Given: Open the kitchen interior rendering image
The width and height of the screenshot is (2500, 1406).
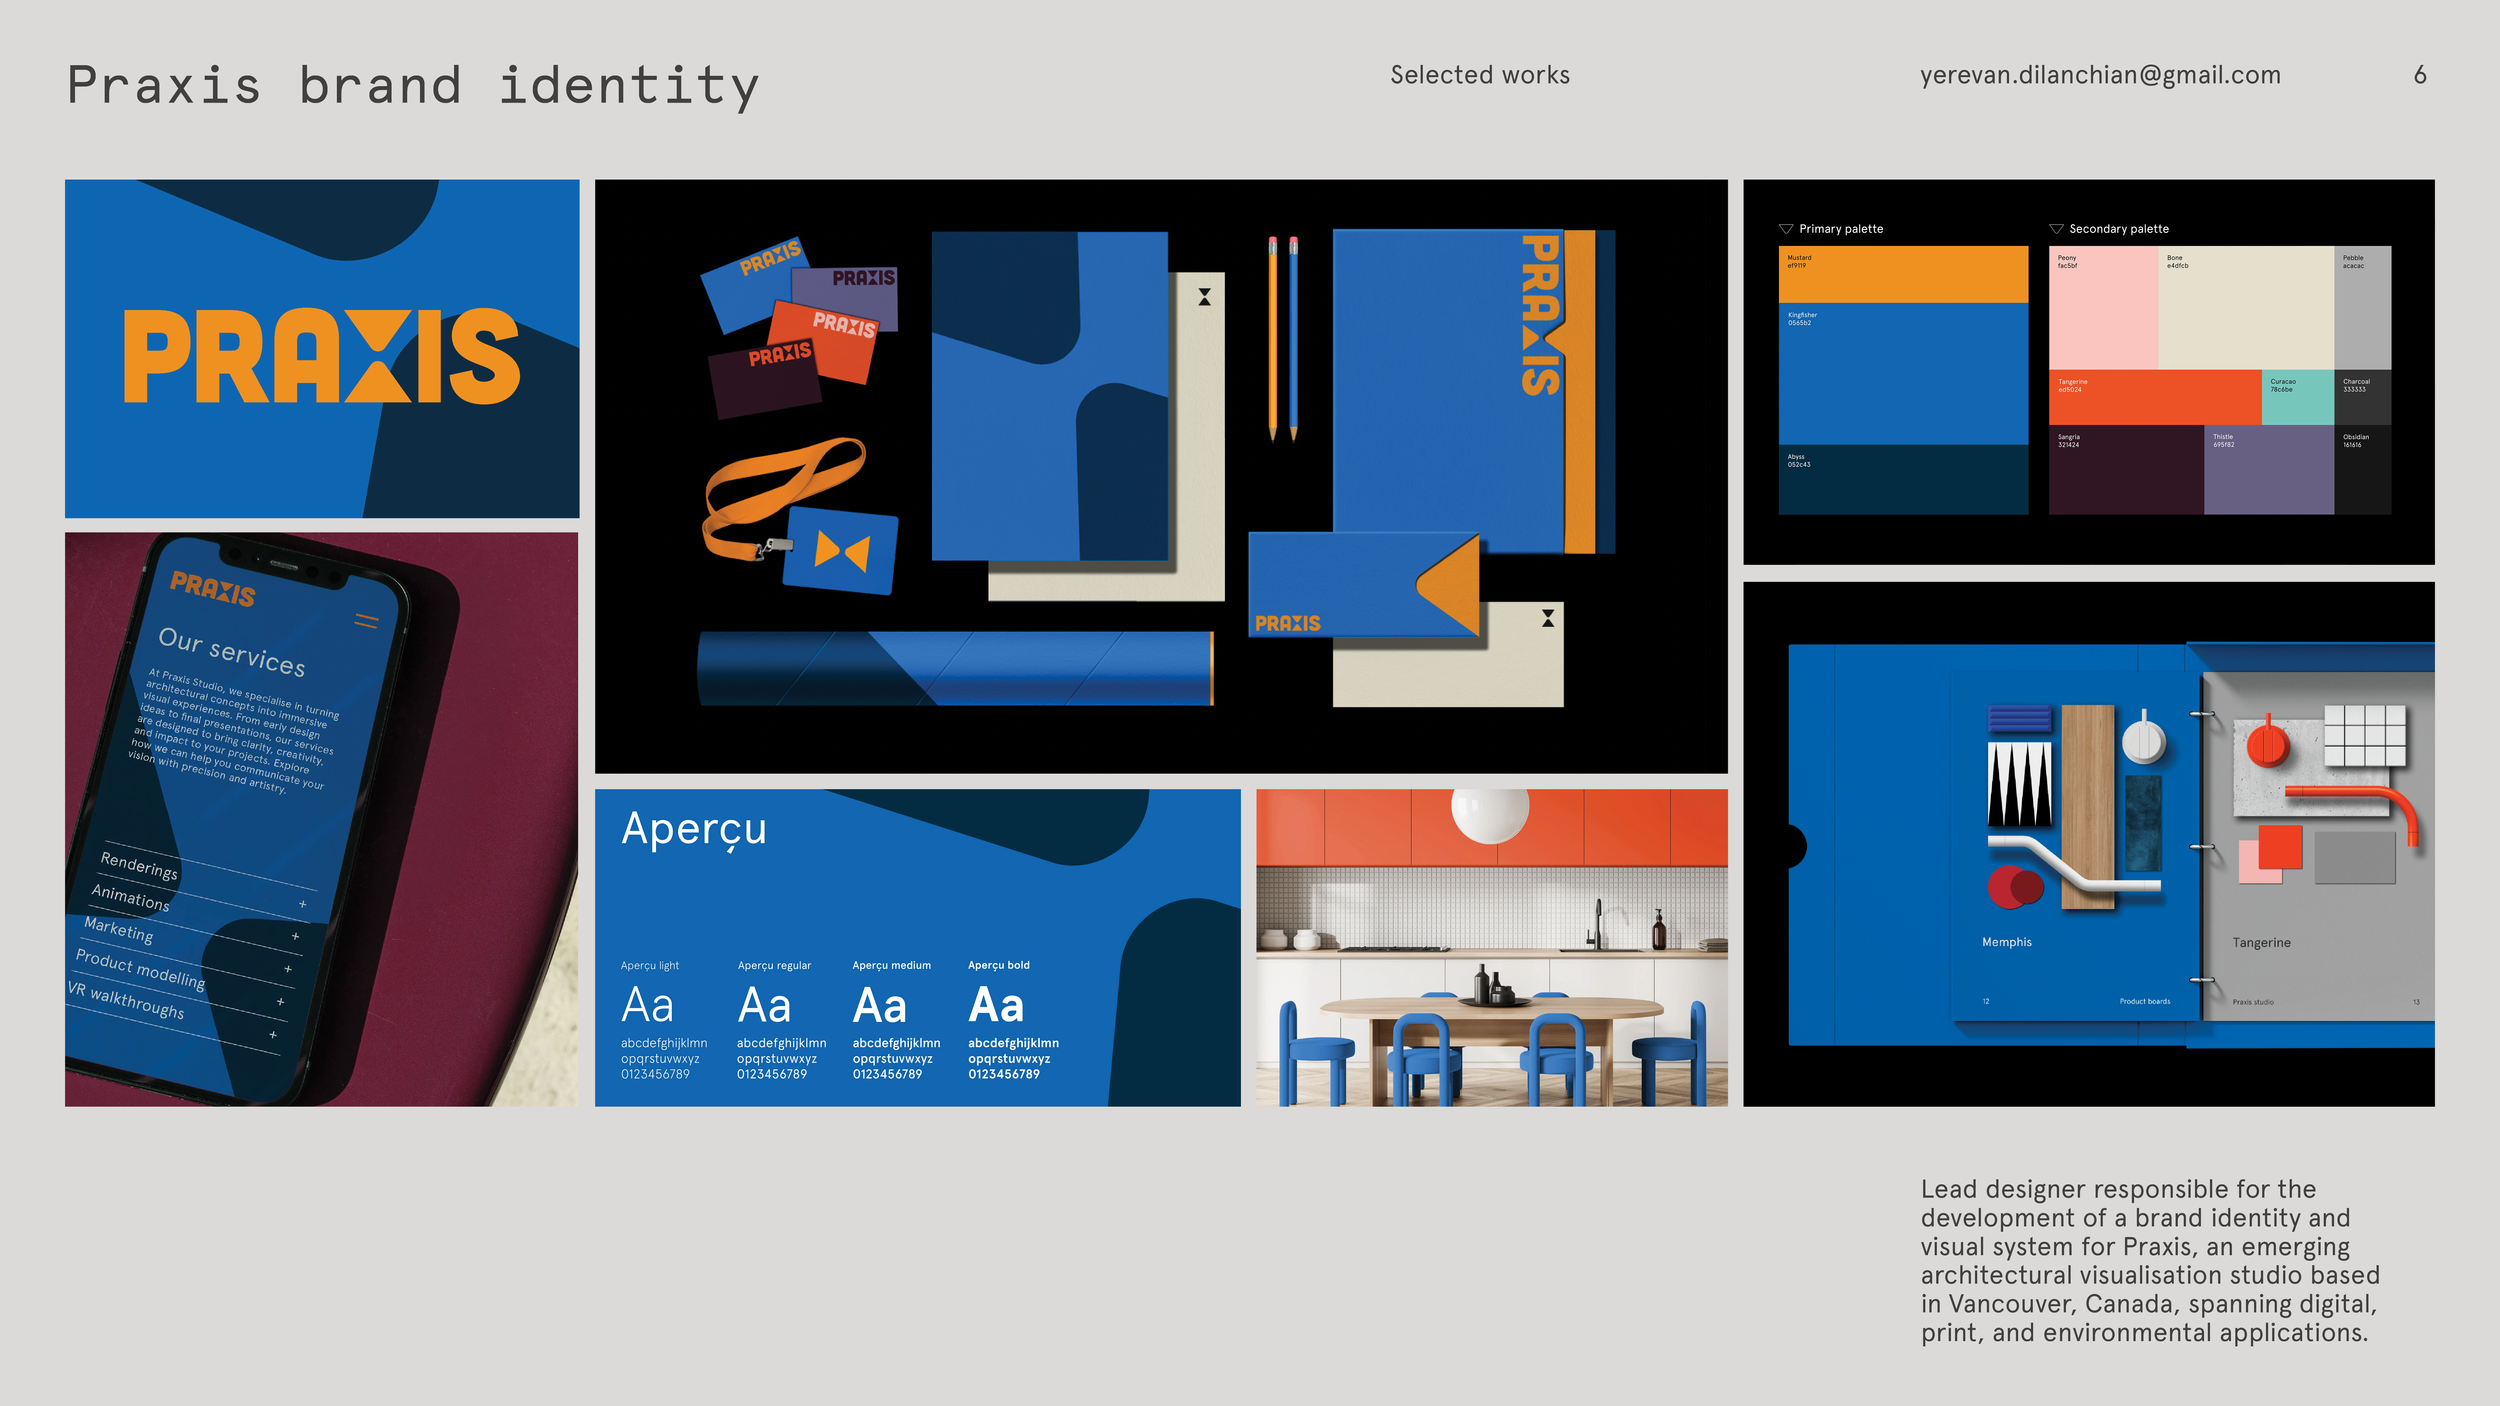Looking at the screenshot, I should pyautogui.click(x=1491, y=947).
